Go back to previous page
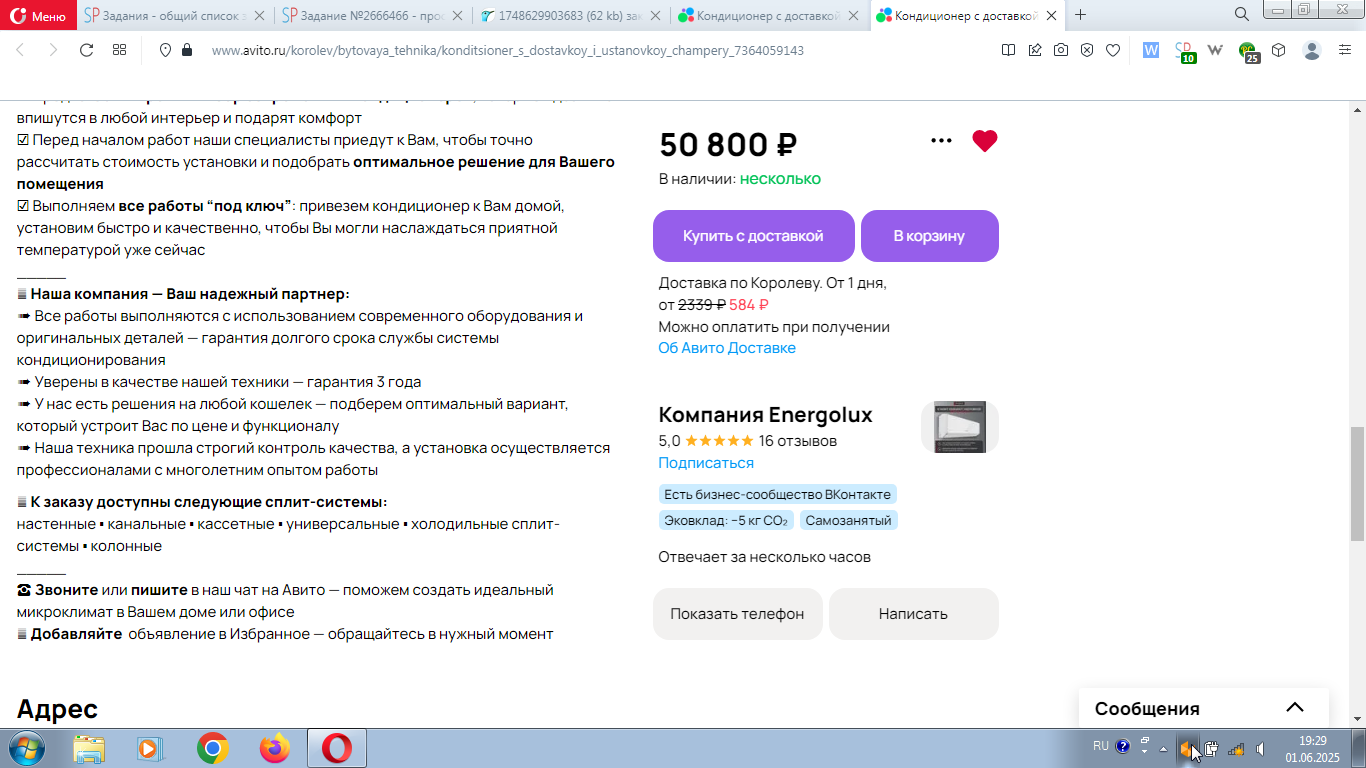 click(x=20, y=50)
